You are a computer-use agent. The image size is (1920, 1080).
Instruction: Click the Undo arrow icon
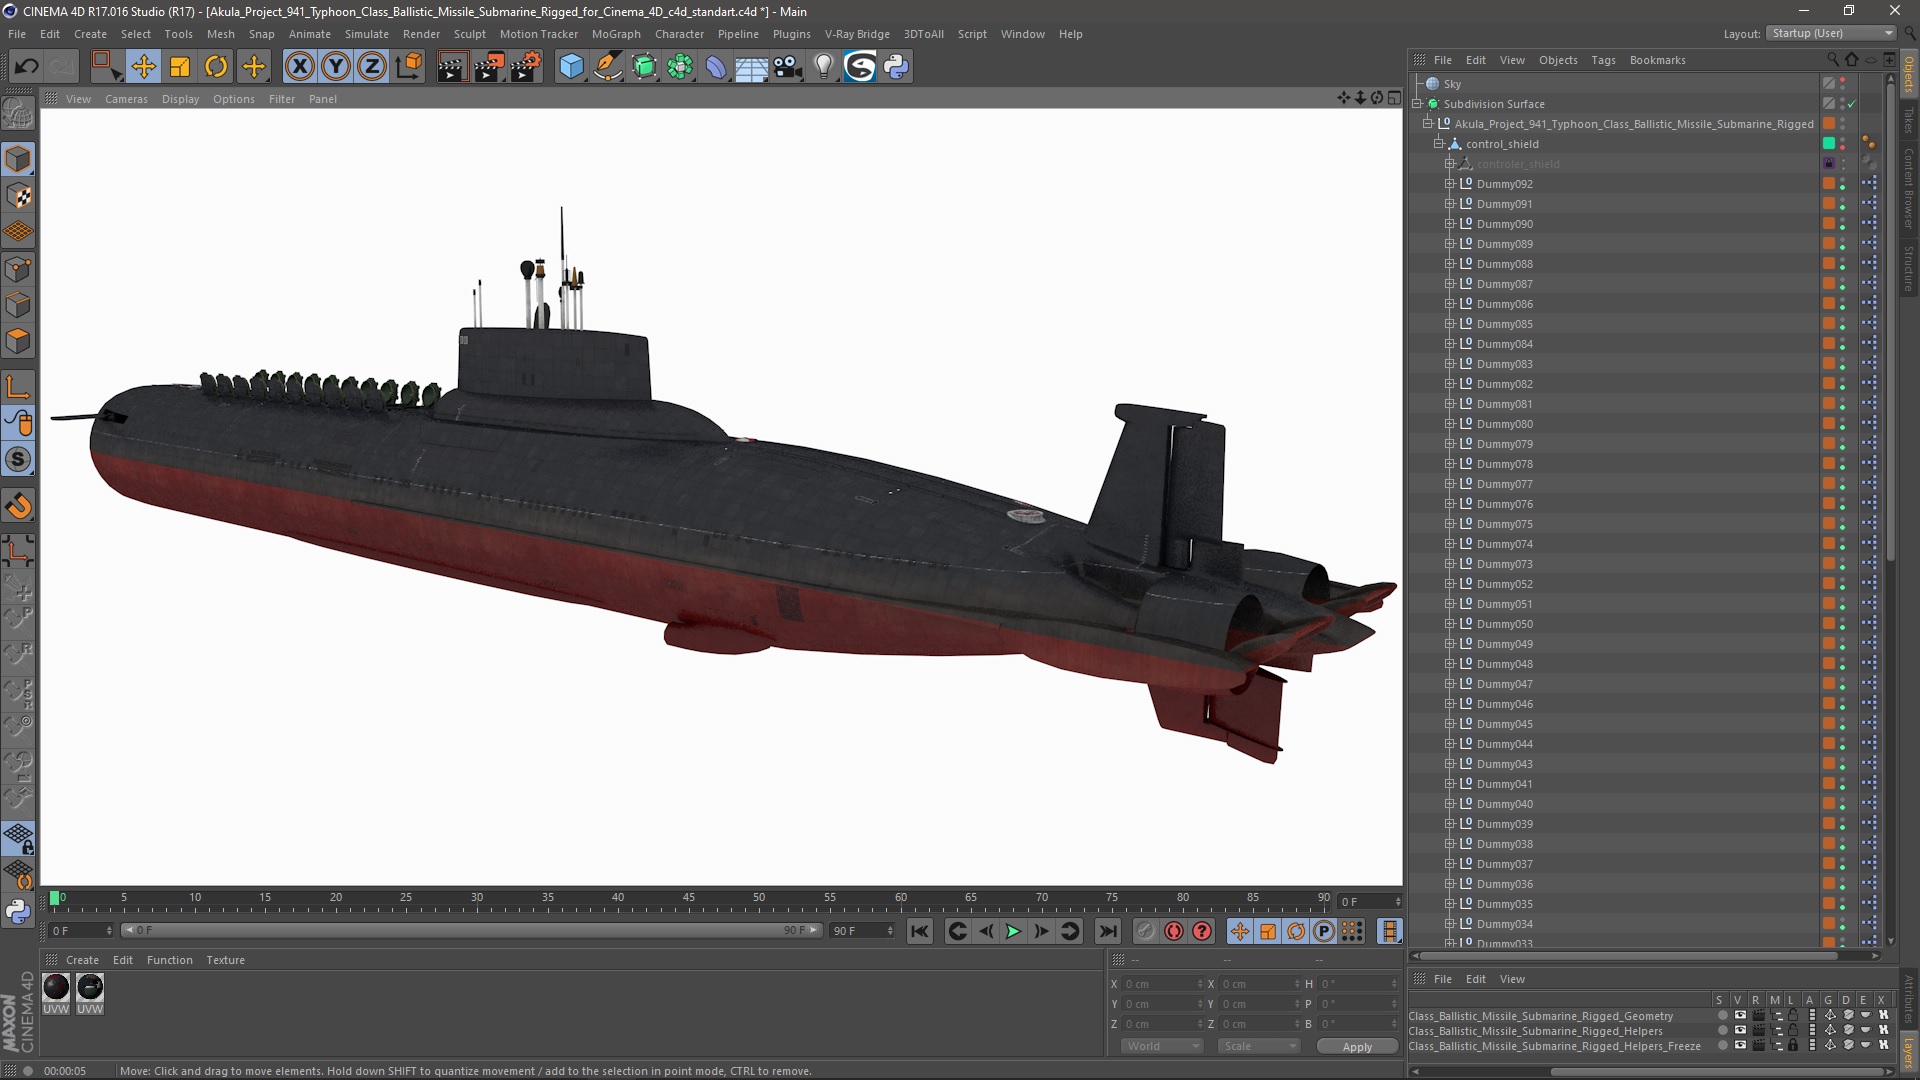26,67
